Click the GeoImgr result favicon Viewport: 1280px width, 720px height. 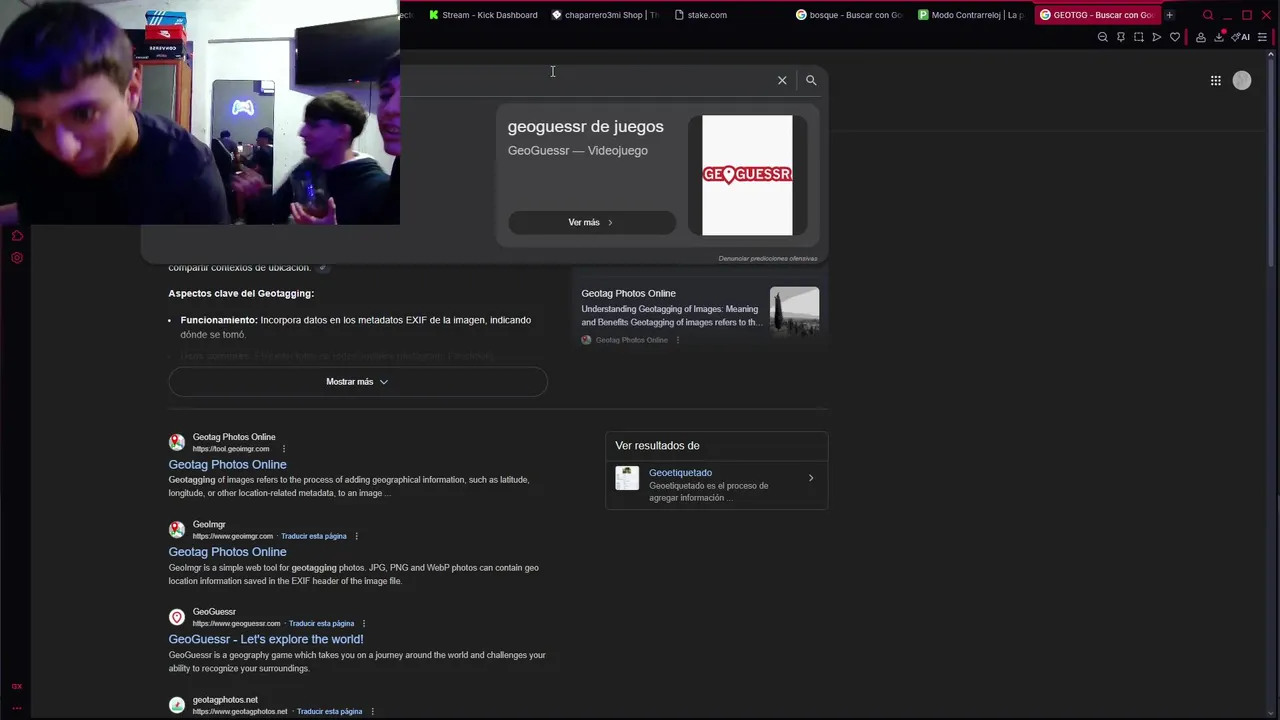pos(177,530)
